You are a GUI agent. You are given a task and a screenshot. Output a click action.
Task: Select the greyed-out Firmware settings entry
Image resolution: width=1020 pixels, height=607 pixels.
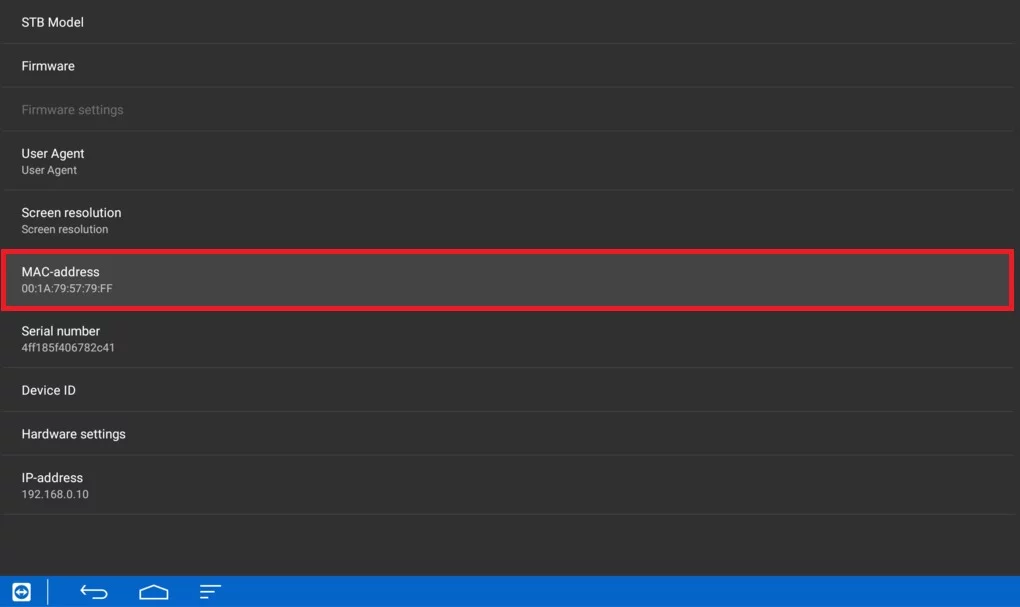[x=507, y=109]
